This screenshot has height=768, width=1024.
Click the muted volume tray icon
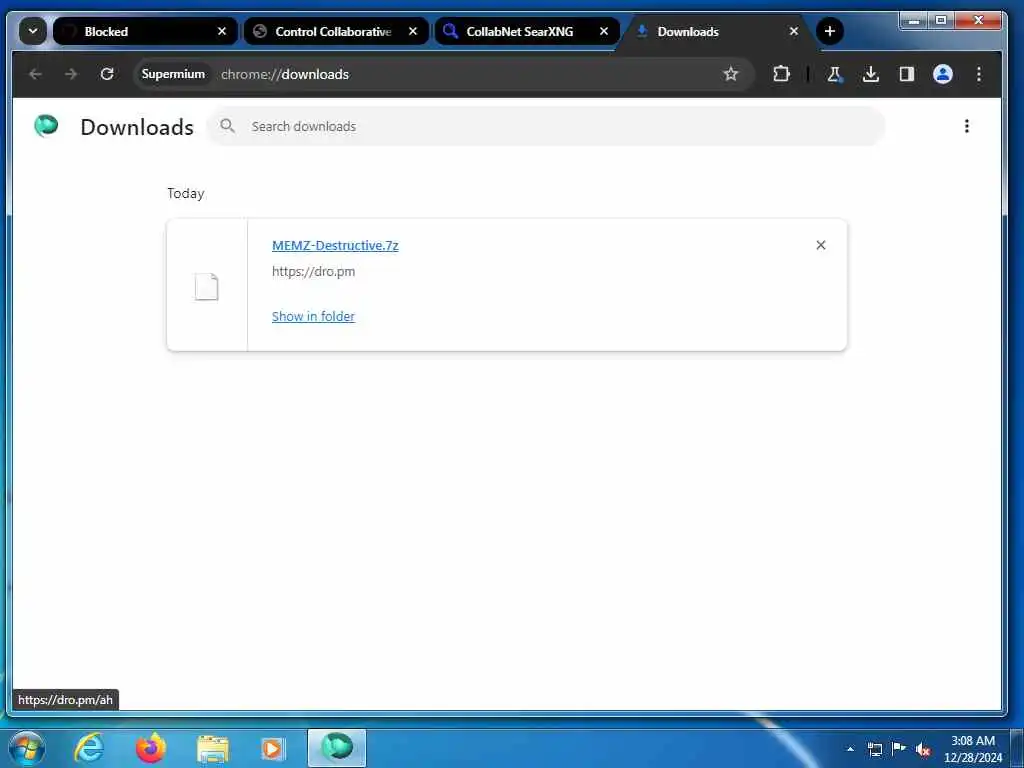point(923,750)
